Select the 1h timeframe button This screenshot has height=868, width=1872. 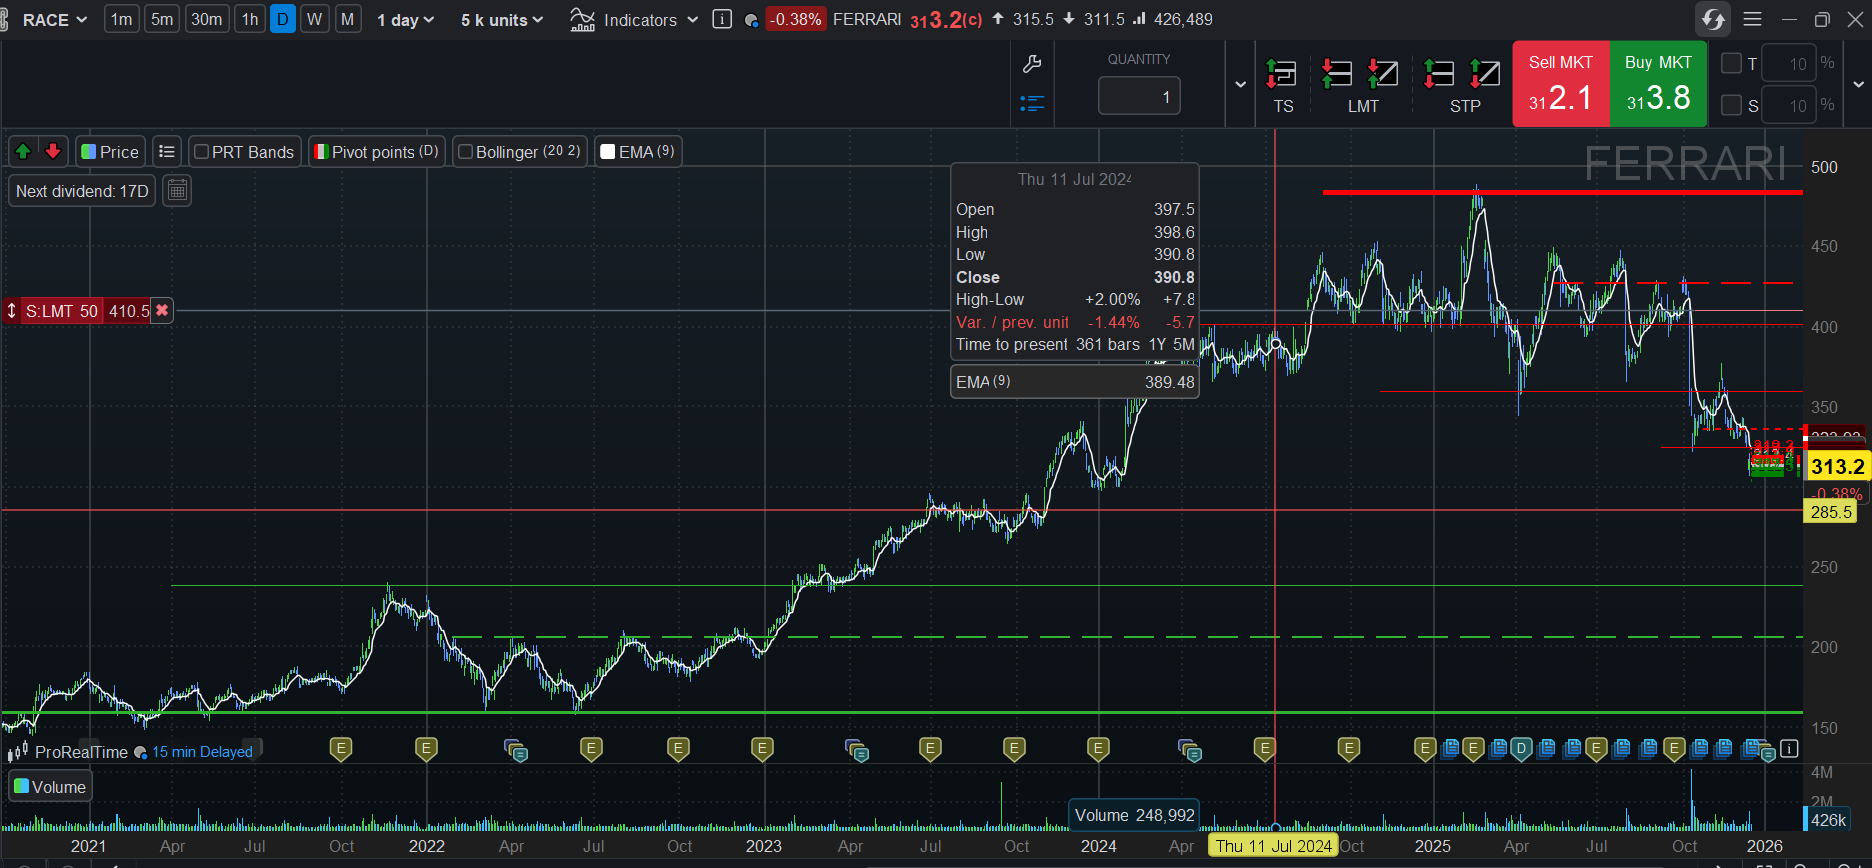[250, 19]
